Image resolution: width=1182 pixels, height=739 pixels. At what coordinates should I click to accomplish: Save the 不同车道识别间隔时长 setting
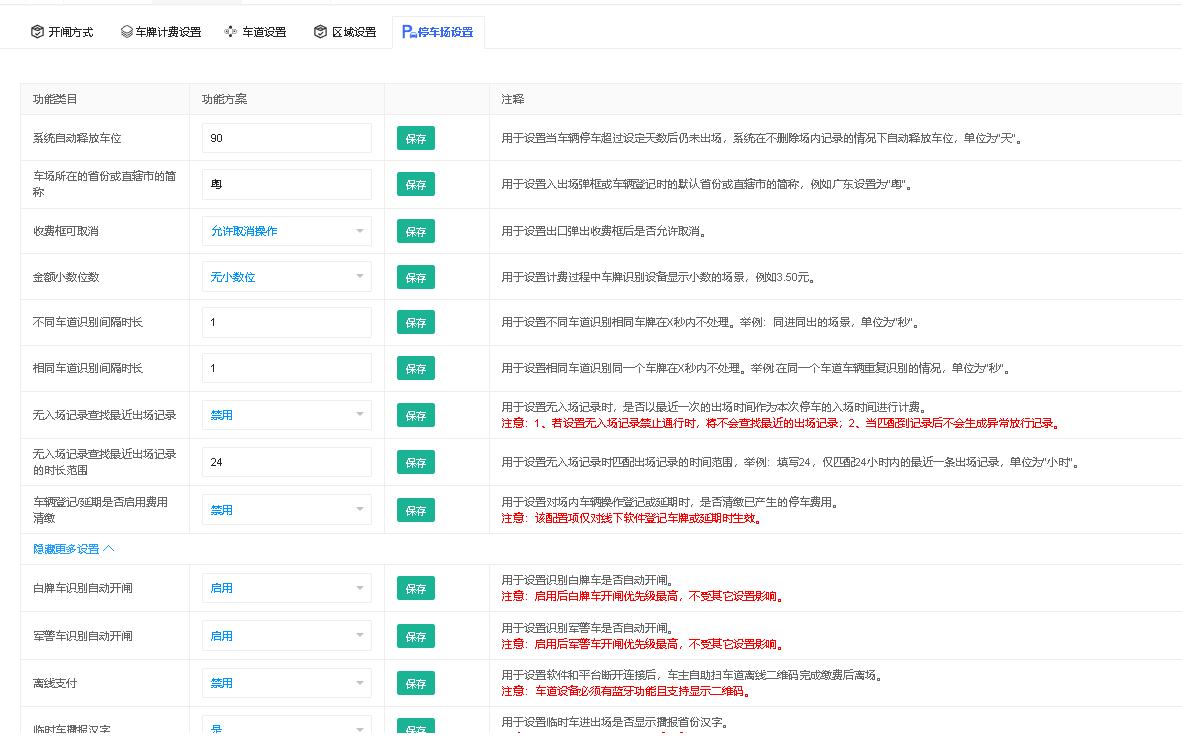(x=416, y=323)
